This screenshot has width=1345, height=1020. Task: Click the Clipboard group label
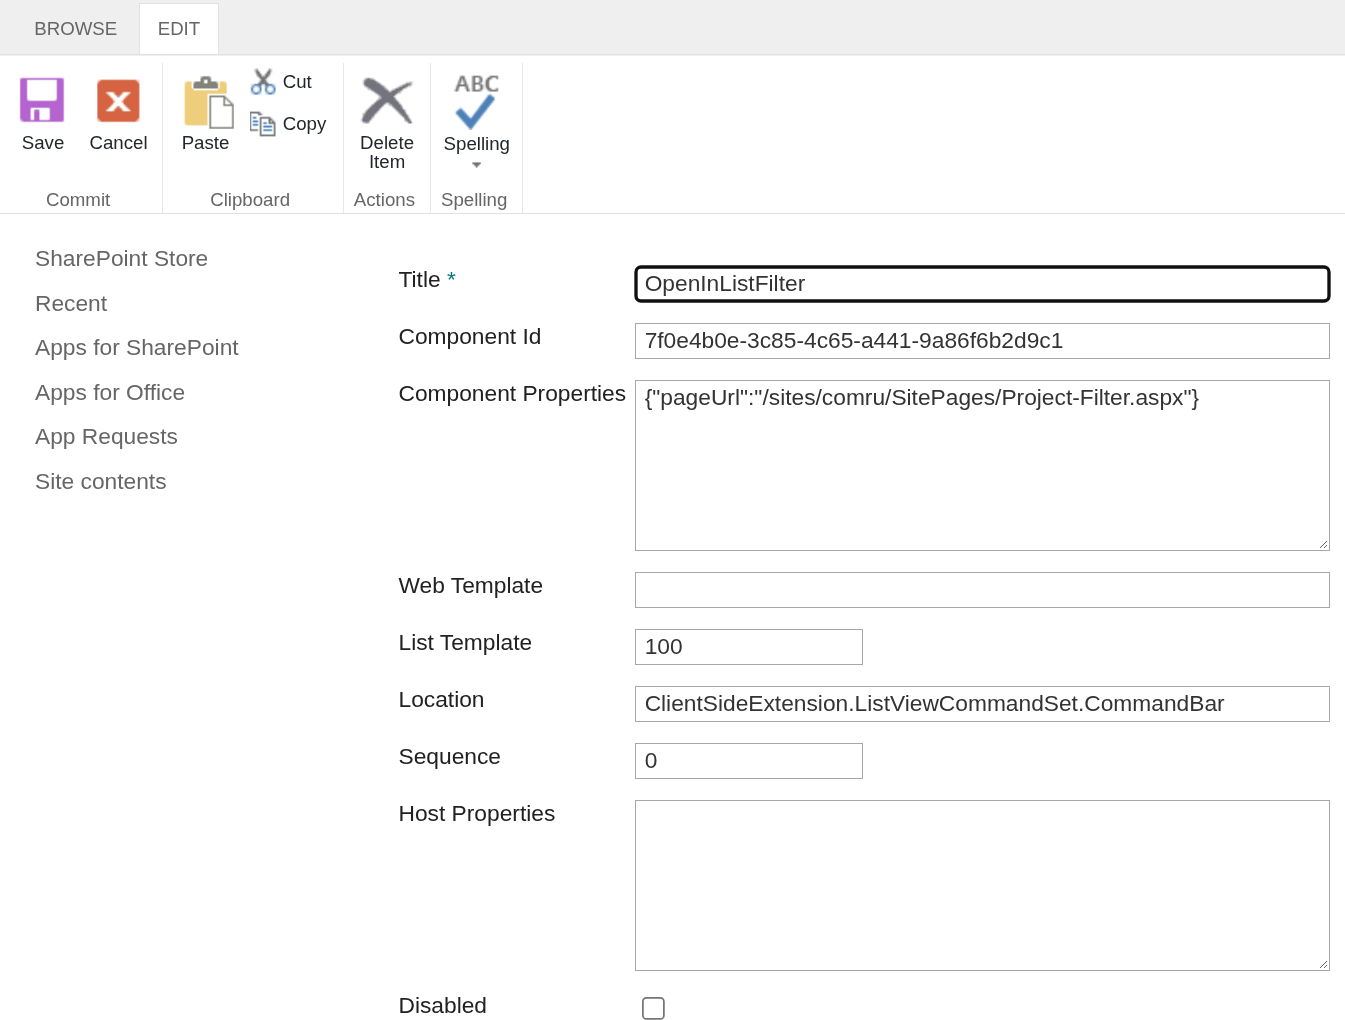coord(250,200)
